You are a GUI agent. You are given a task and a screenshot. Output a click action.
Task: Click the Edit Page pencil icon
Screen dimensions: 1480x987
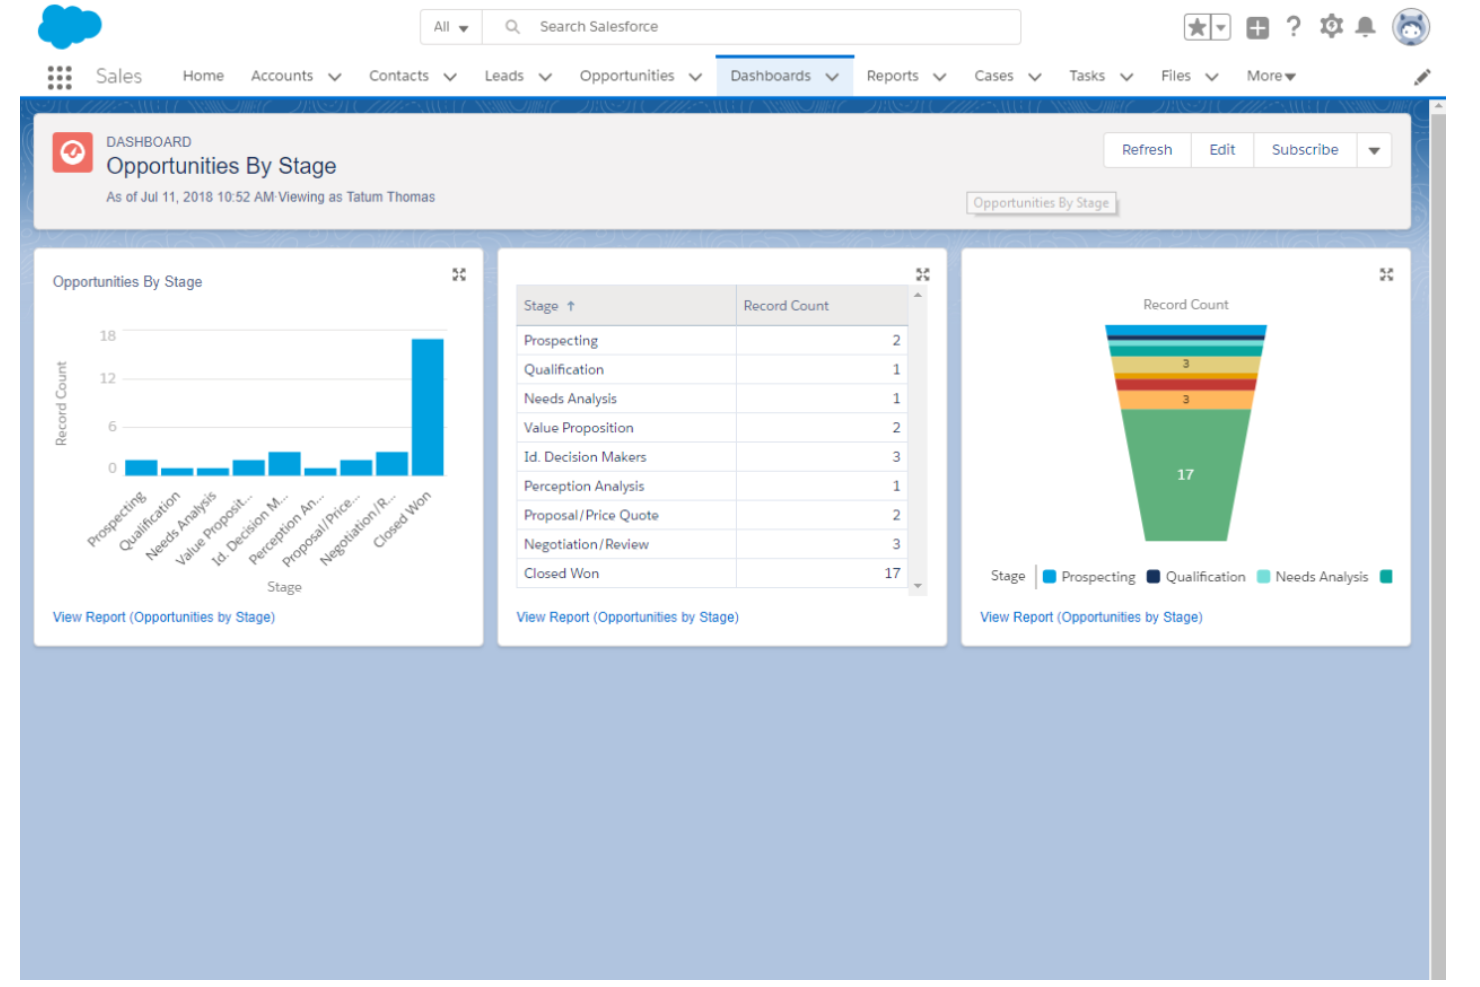1422,76
